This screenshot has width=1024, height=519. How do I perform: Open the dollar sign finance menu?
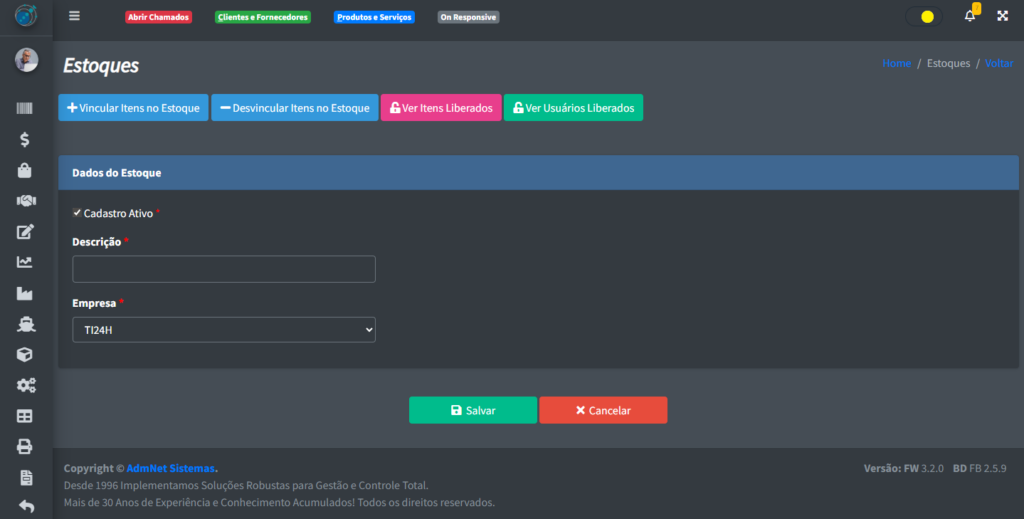pos(25,140)
